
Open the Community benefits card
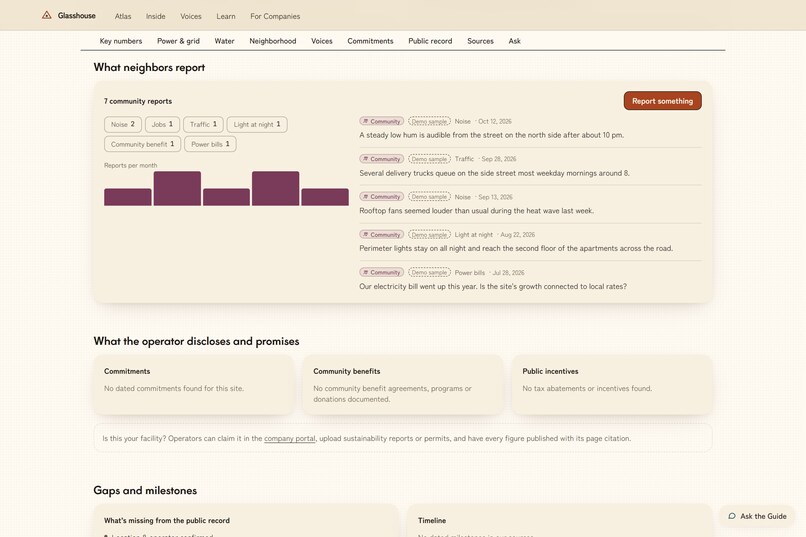pos(403,384)
